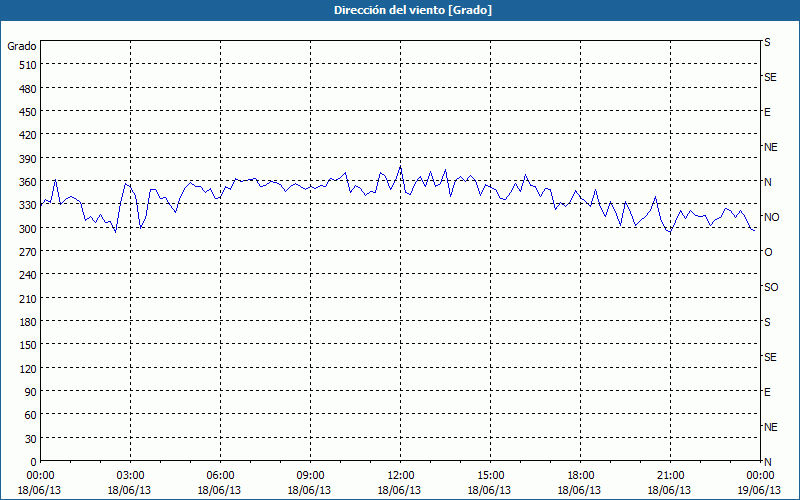Select the 06:00 time axis label
The image size is (800, 500).
[220, 476]
